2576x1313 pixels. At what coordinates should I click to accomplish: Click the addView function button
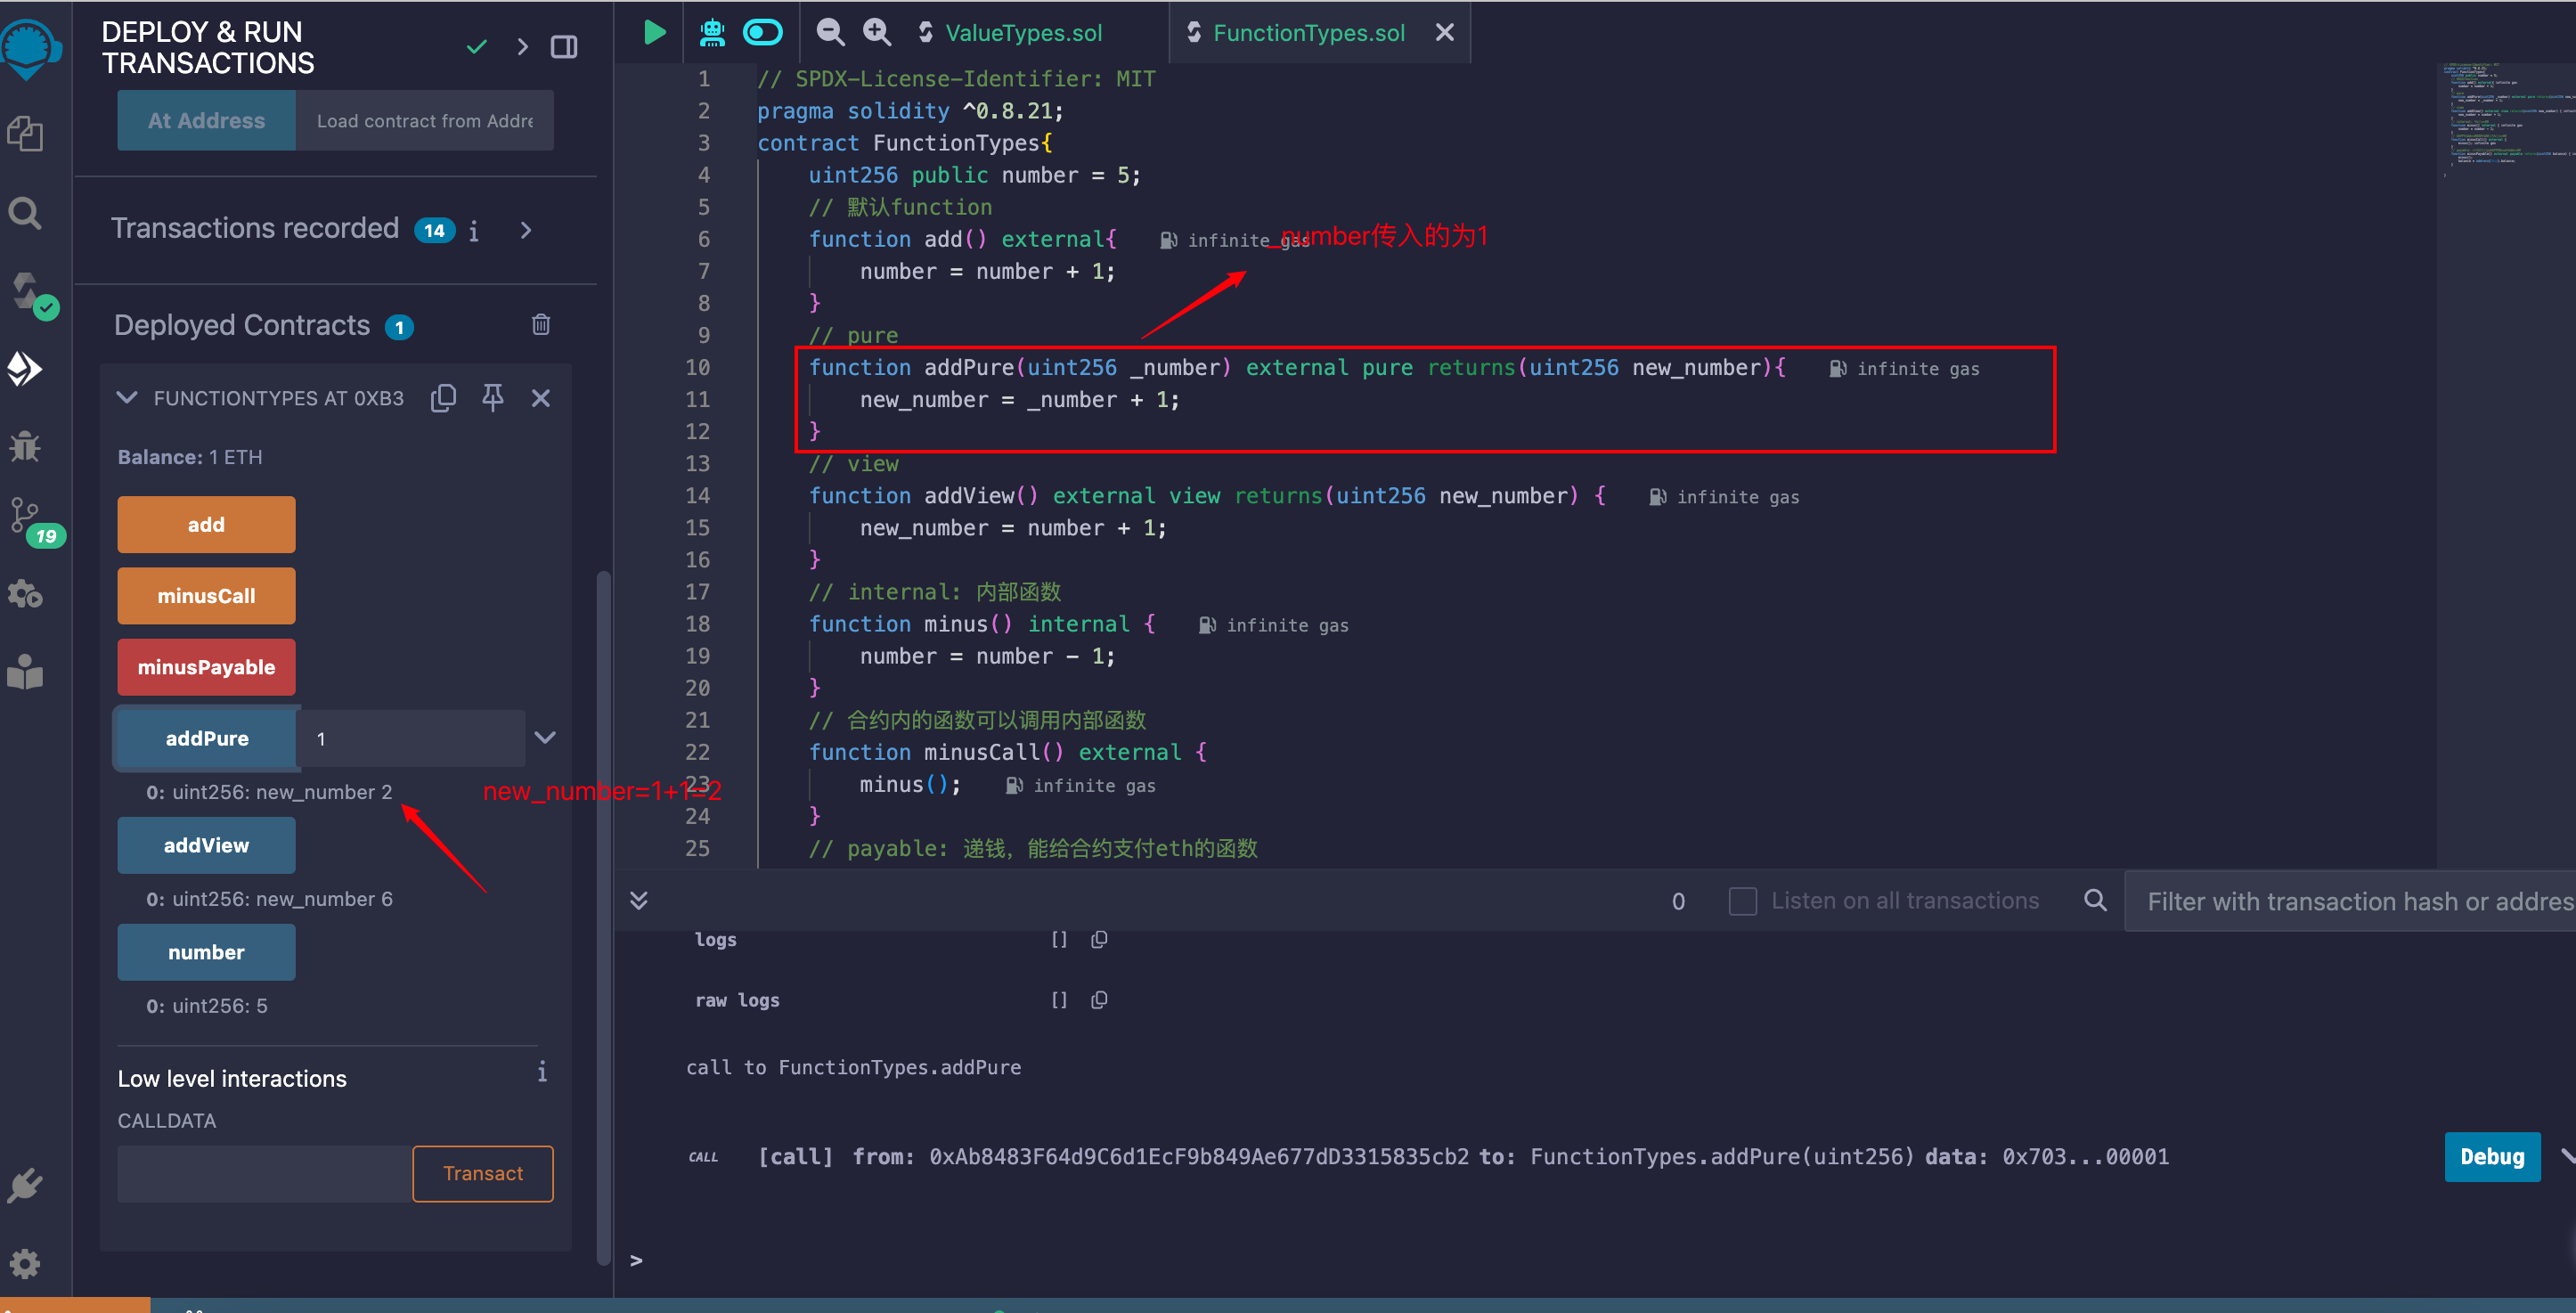point(206,845)
